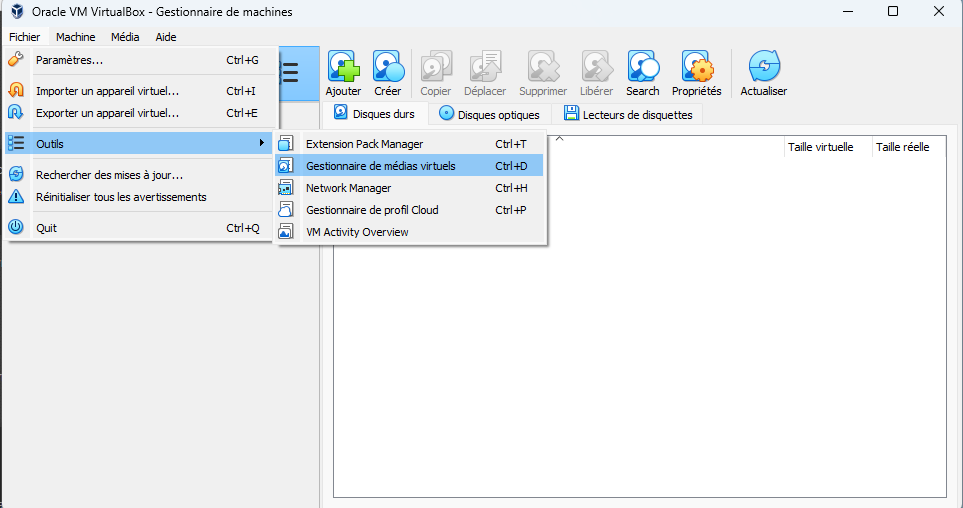The width and height of the screenshot is (963, 508).
Task: Click the Libérer disk toolbar icon
Action: (x=596, y=66)
